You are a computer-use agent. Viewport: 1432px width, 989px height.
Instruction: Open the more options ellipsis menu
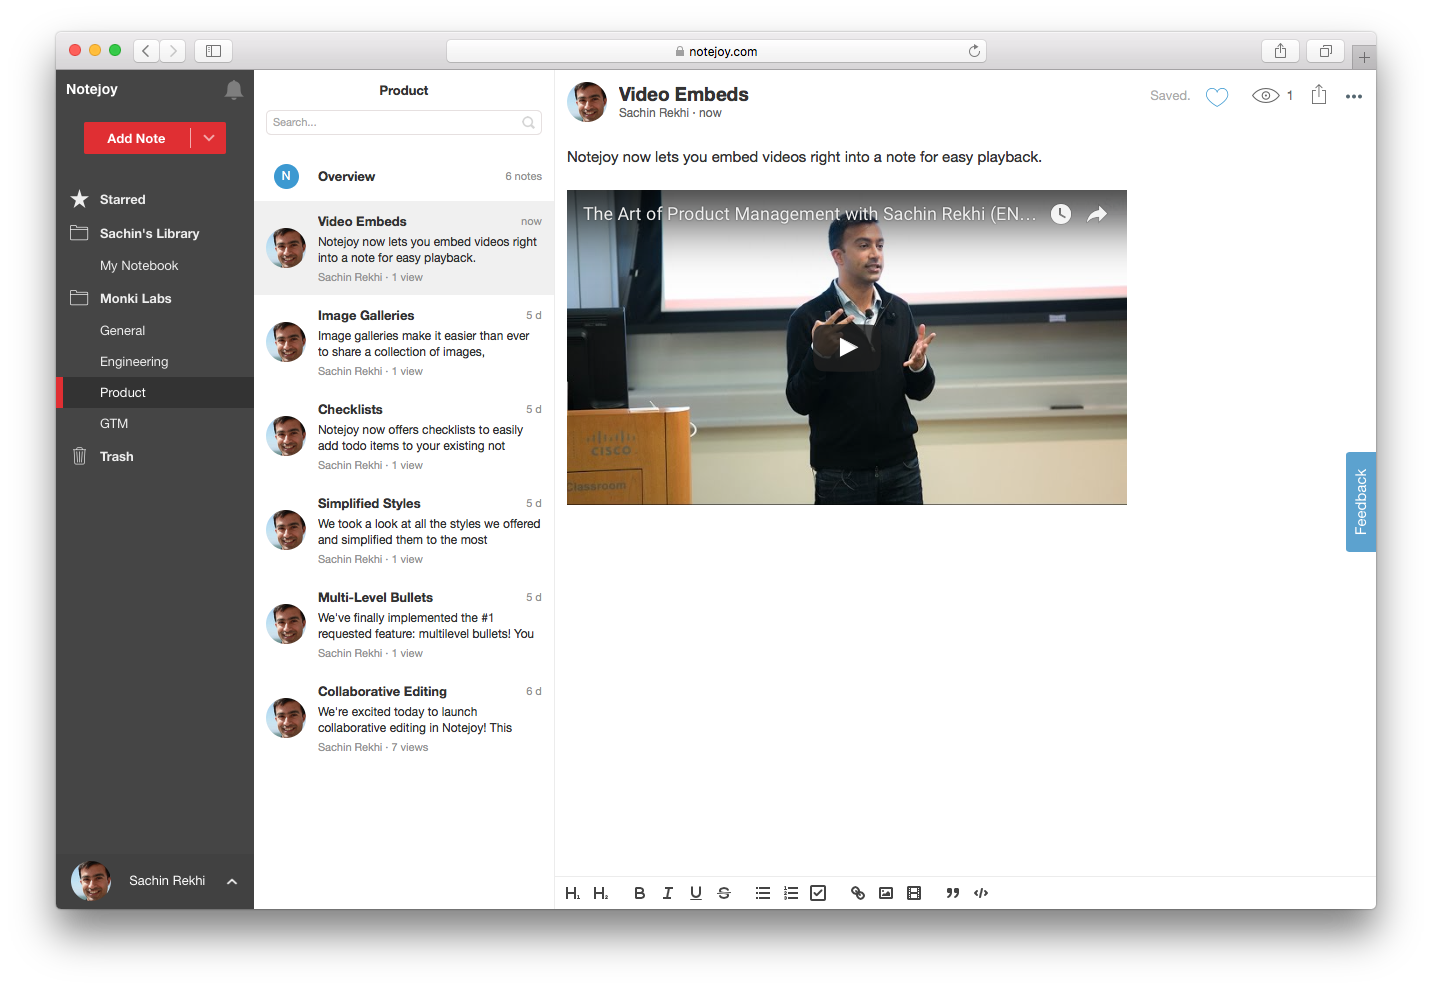click(1354, 97)
